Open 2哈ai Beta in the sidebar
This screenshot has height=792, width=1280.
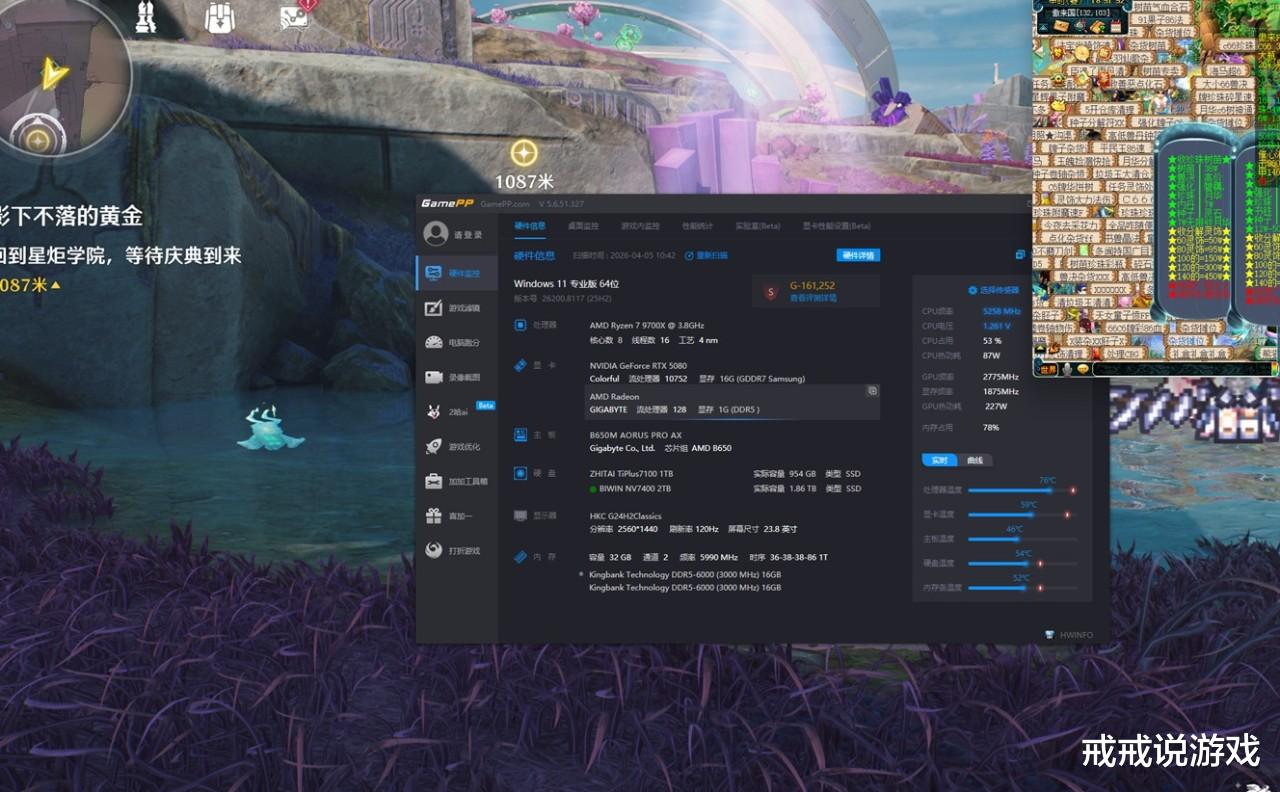[x=457, y=411]
